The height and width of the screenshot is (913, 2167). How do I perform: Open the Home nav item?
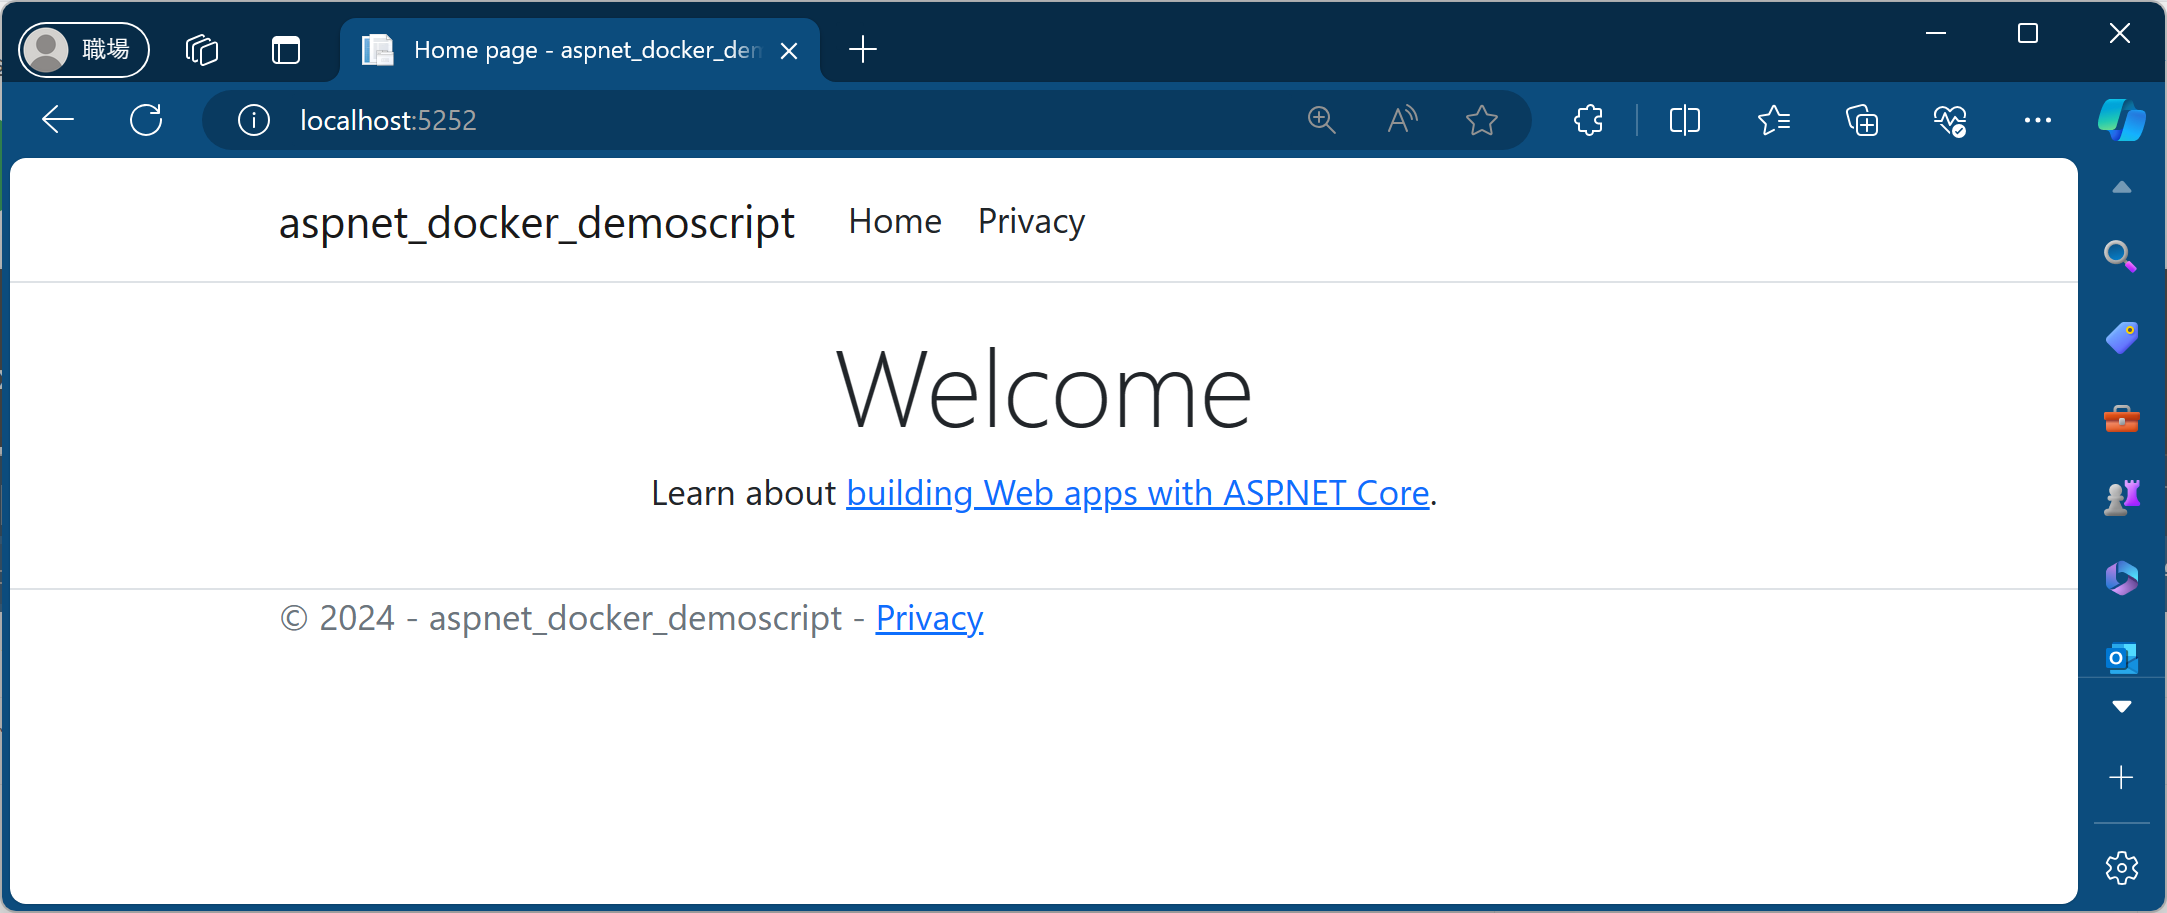(x=895, y=221)
